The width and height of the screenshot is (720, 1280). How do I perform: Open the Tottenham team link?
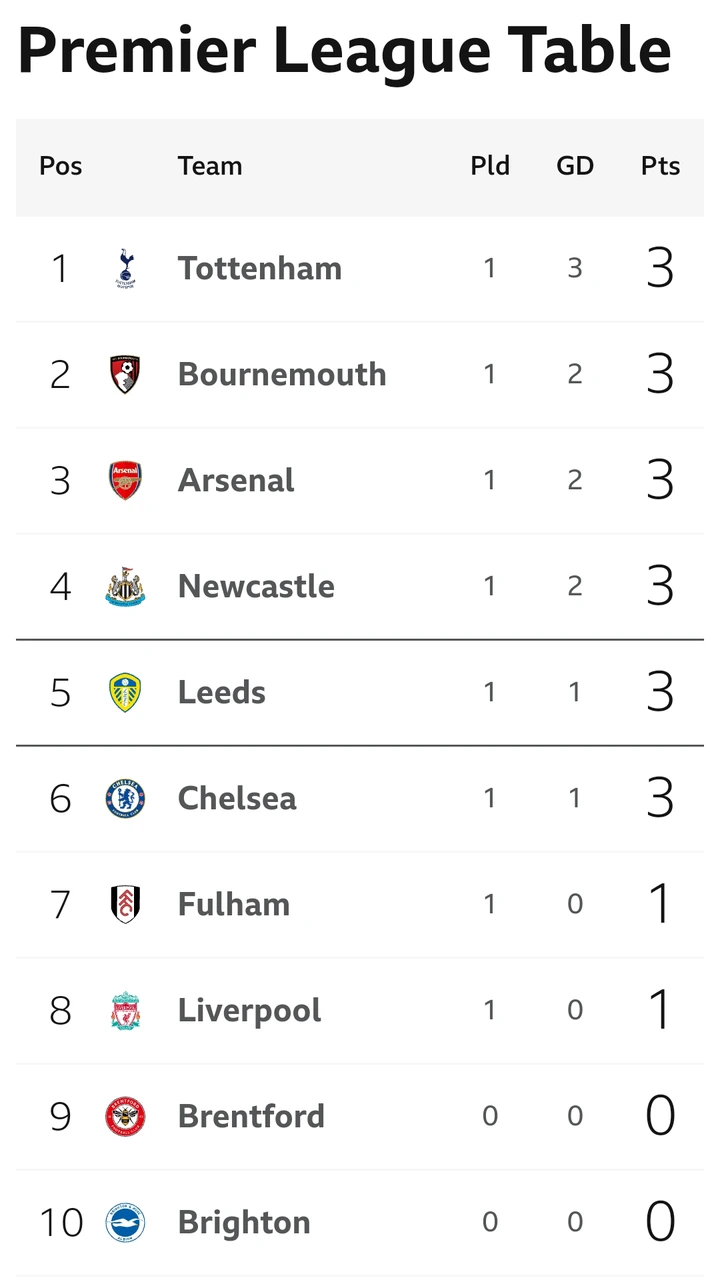260,268
